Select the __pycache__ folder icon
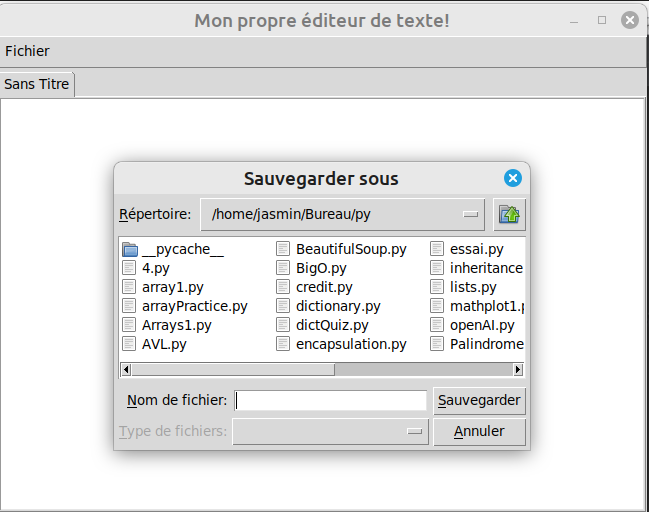Viewport: 649px width, 512px height. [129, 249]
